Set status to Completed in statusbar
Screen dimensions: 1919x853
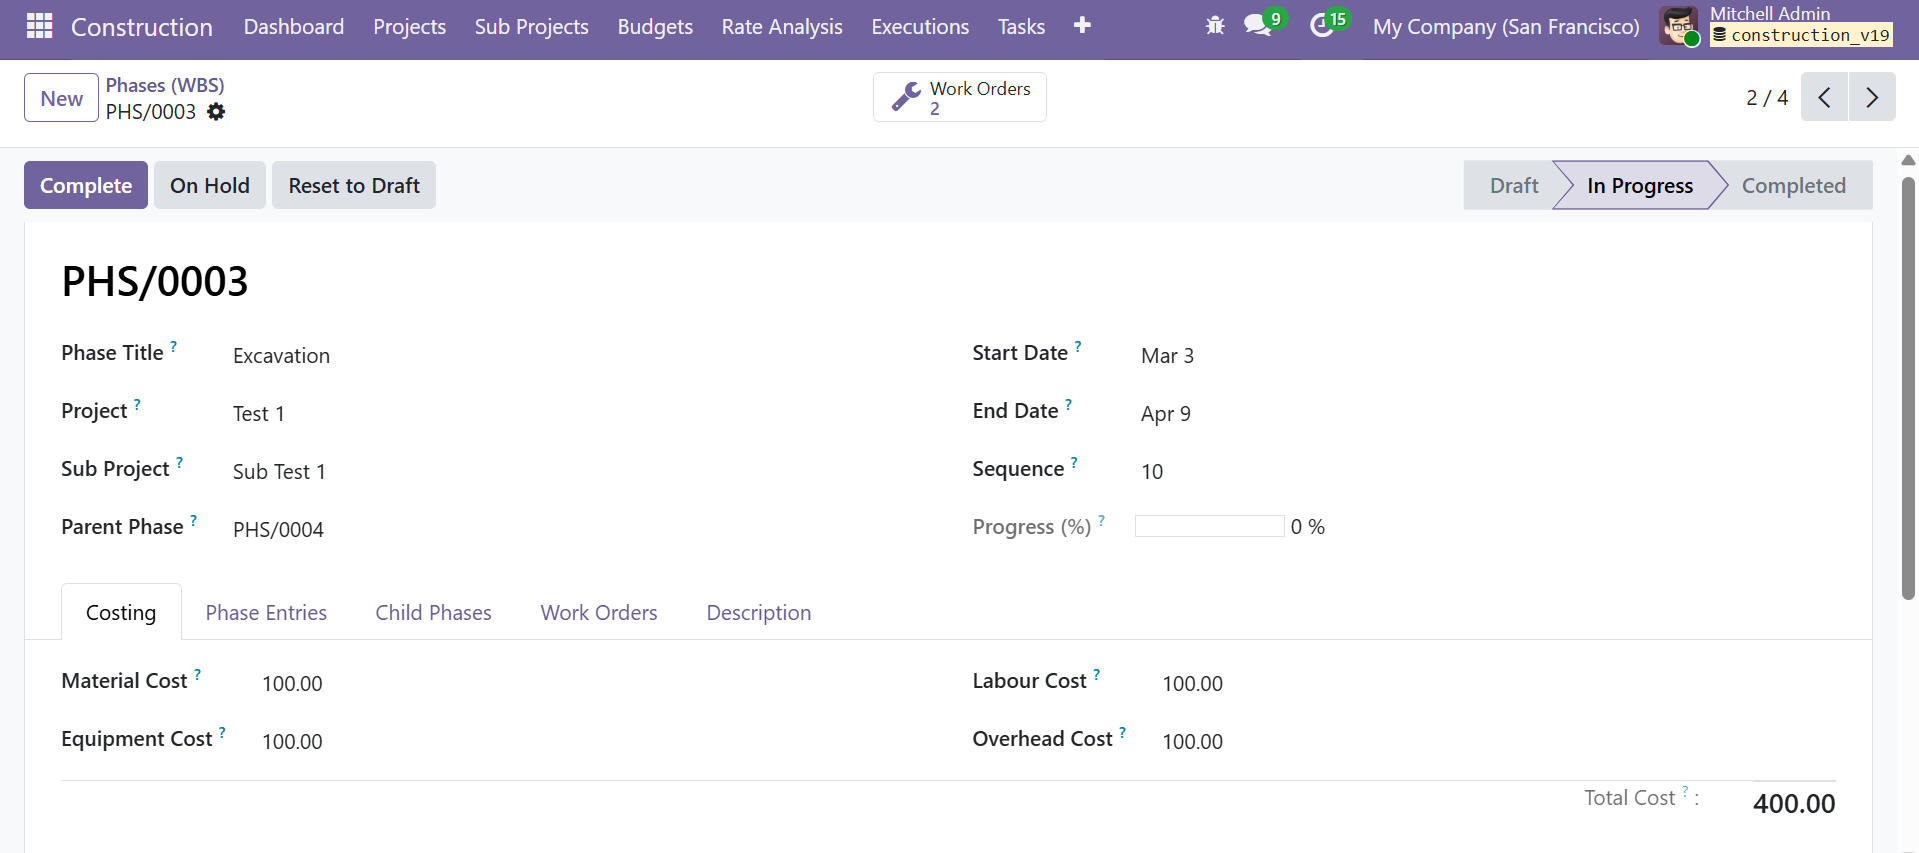pyautogui.click(x=1793, y=186)
